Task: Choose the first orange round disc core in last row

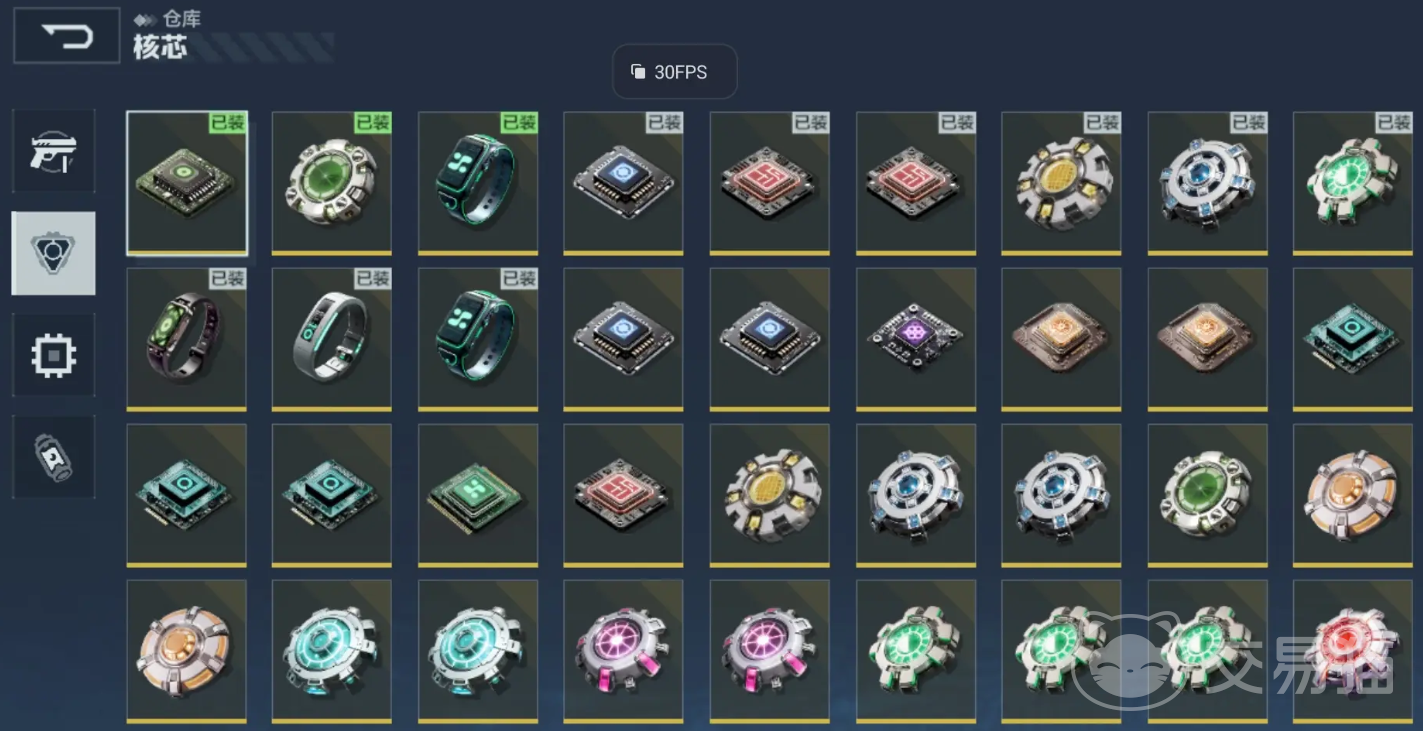Action: click(x=187, y=651)
